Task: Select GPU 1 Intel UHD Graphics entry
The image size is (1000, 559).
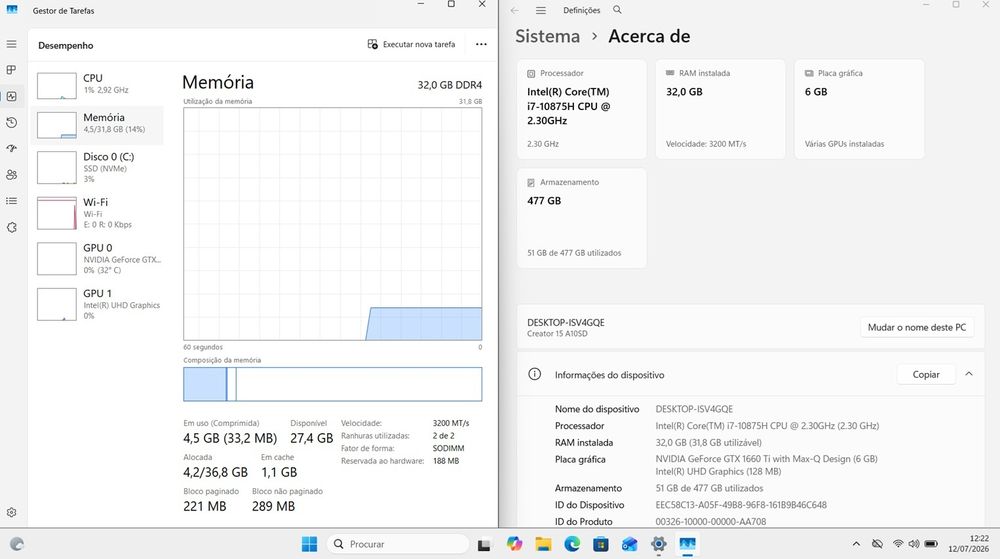Action: click(98, 304)
